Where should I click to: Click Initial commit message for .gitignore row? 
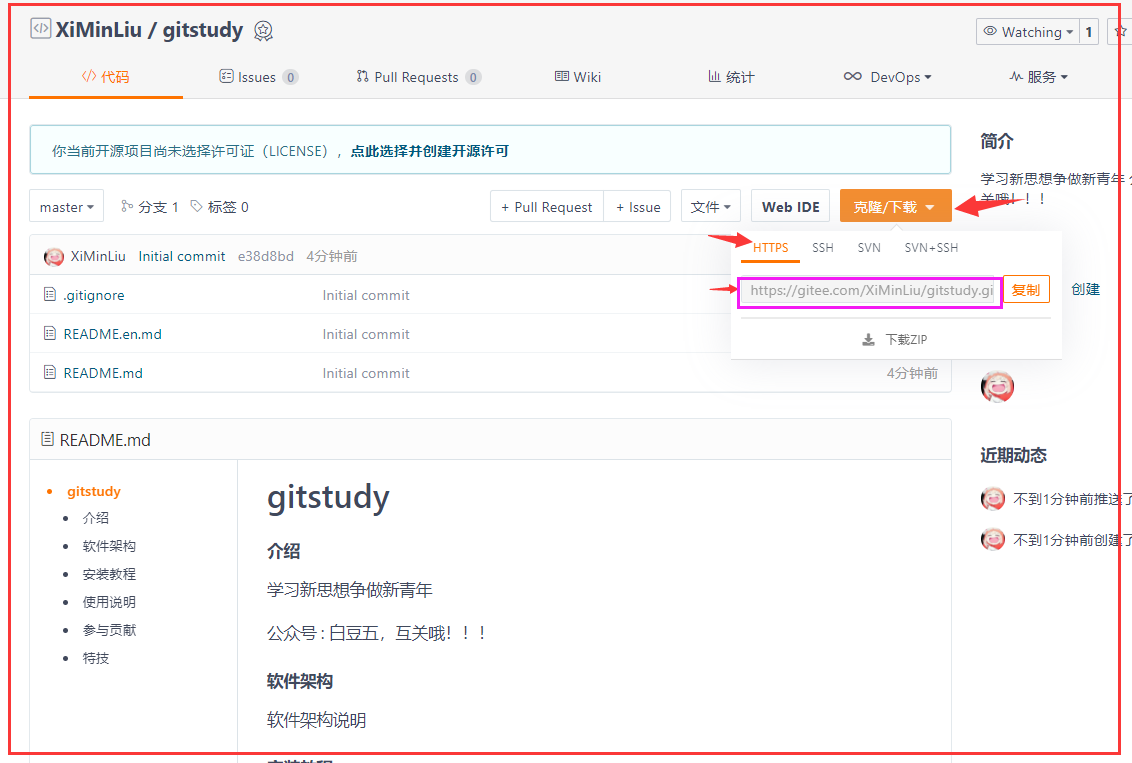coord(366,295)
